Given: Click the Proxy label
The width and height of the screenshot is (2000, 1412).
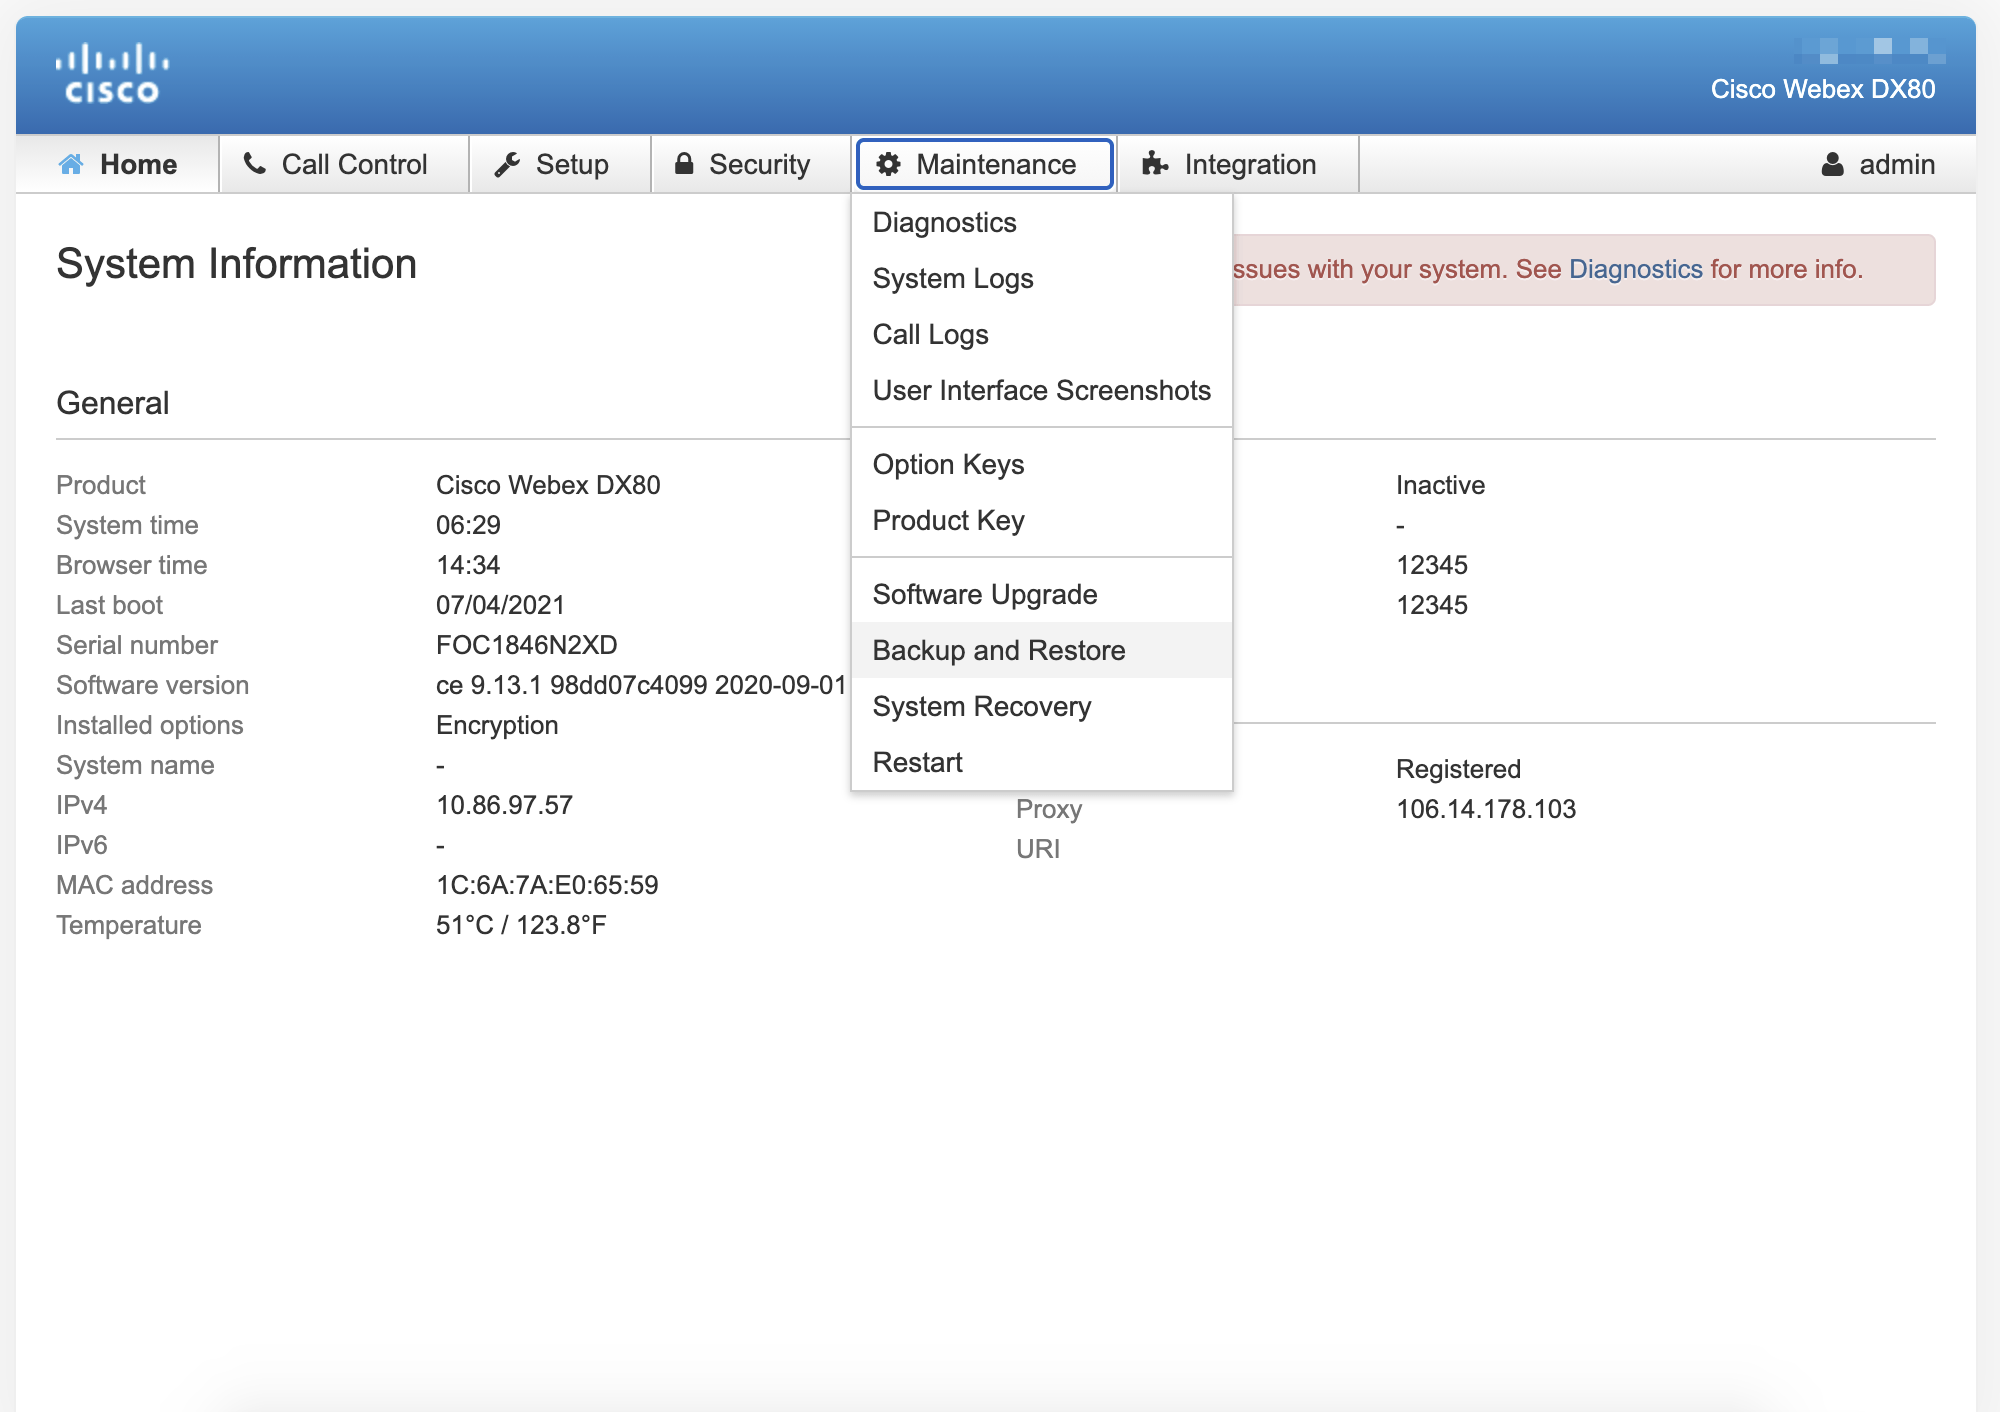Looking at the screenshot, I should (x=1049, y=809).
